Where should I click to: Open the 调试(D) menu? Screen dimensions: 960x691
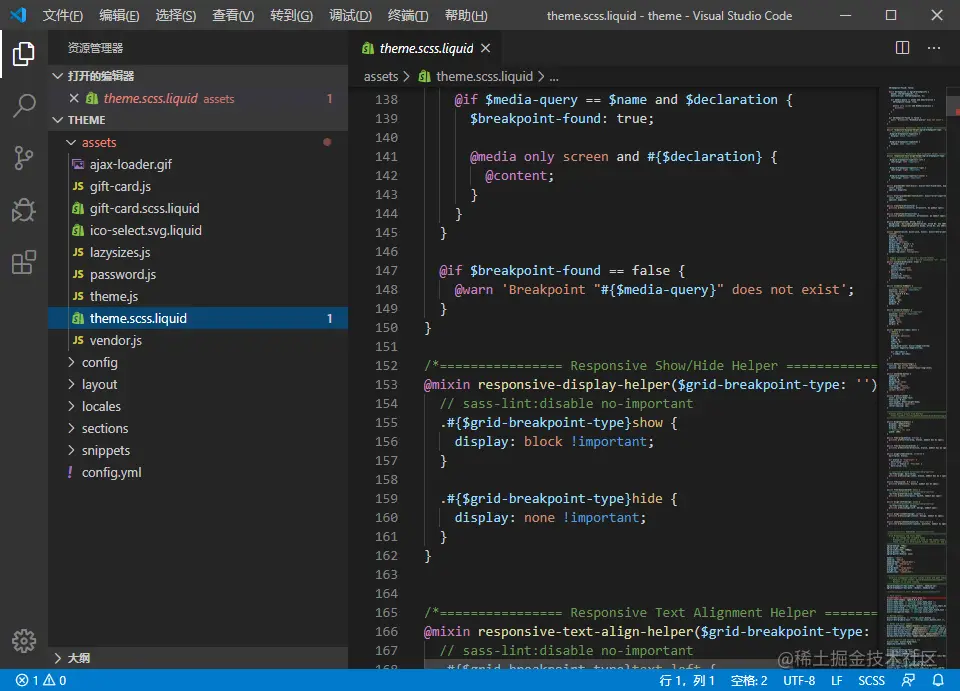(x=350, y=16)
